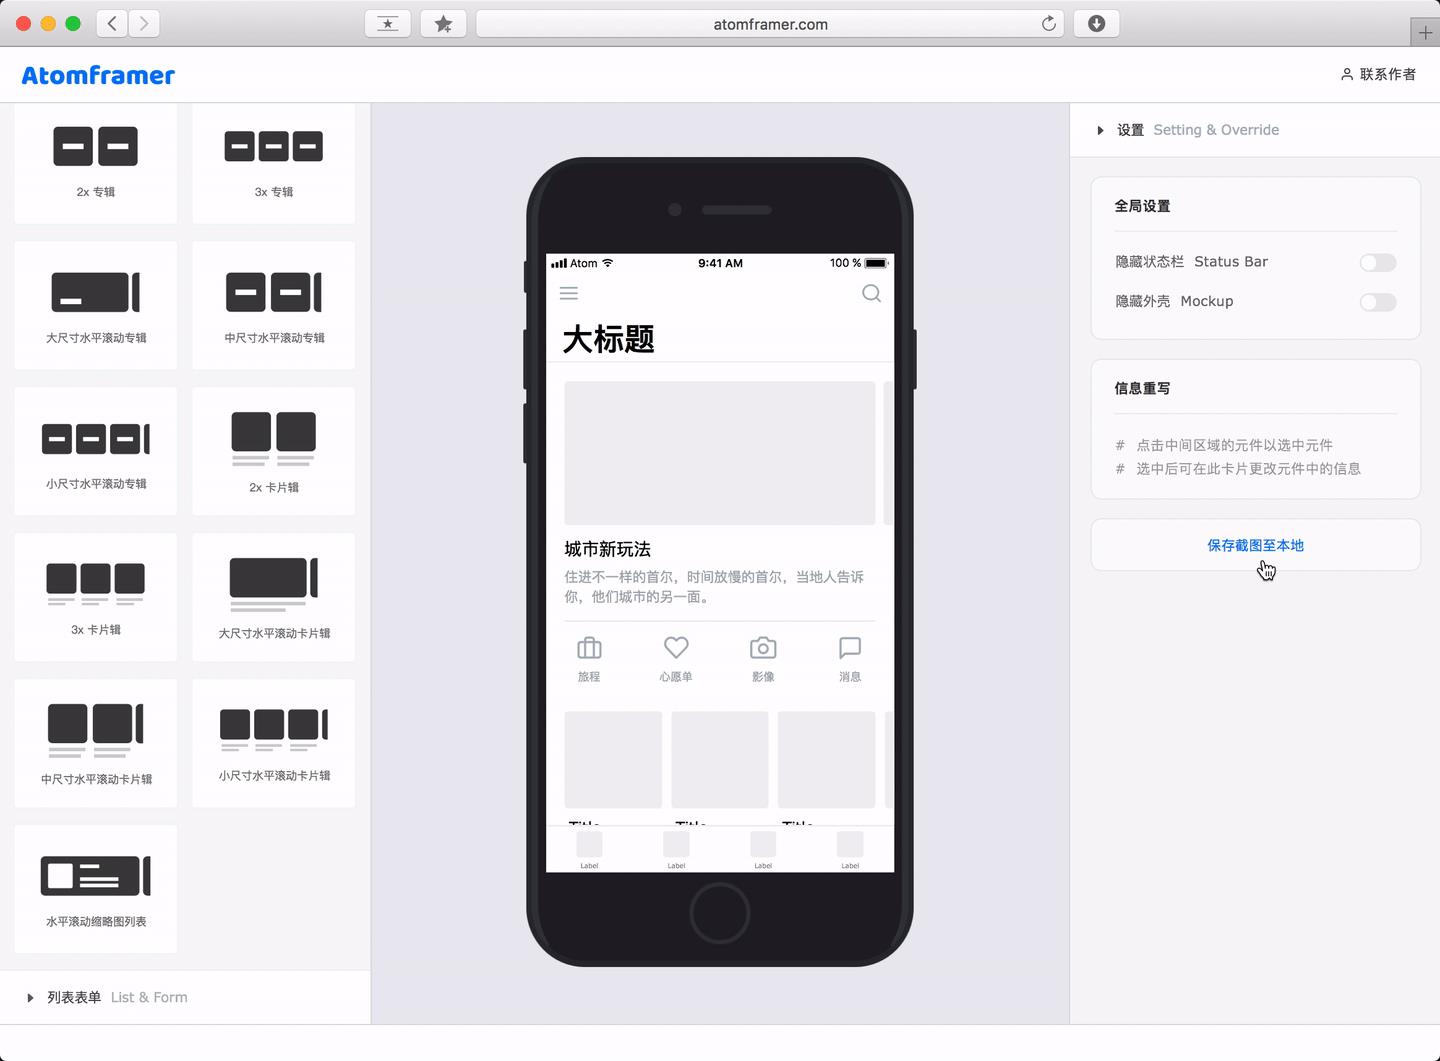This screenshot has height=1061, width=1440.
Task: Choose 中尺寸水平滚动专辑 layout
Action: point(274,305)
